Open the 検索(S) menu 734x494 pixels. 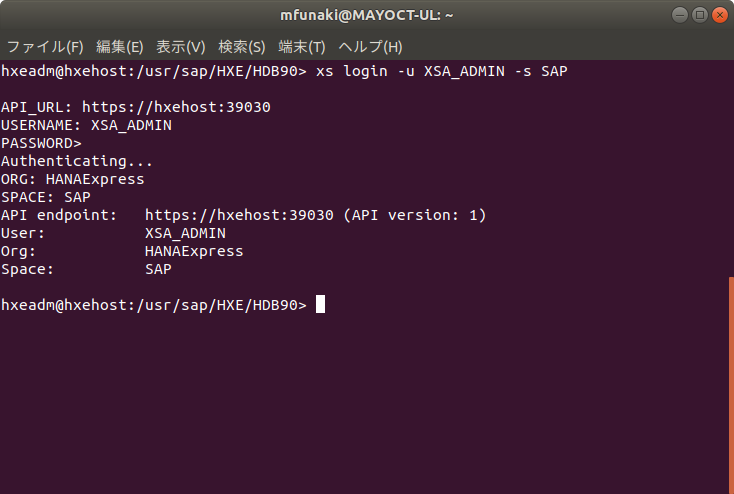pyautogui.click(x=242, y=47)
